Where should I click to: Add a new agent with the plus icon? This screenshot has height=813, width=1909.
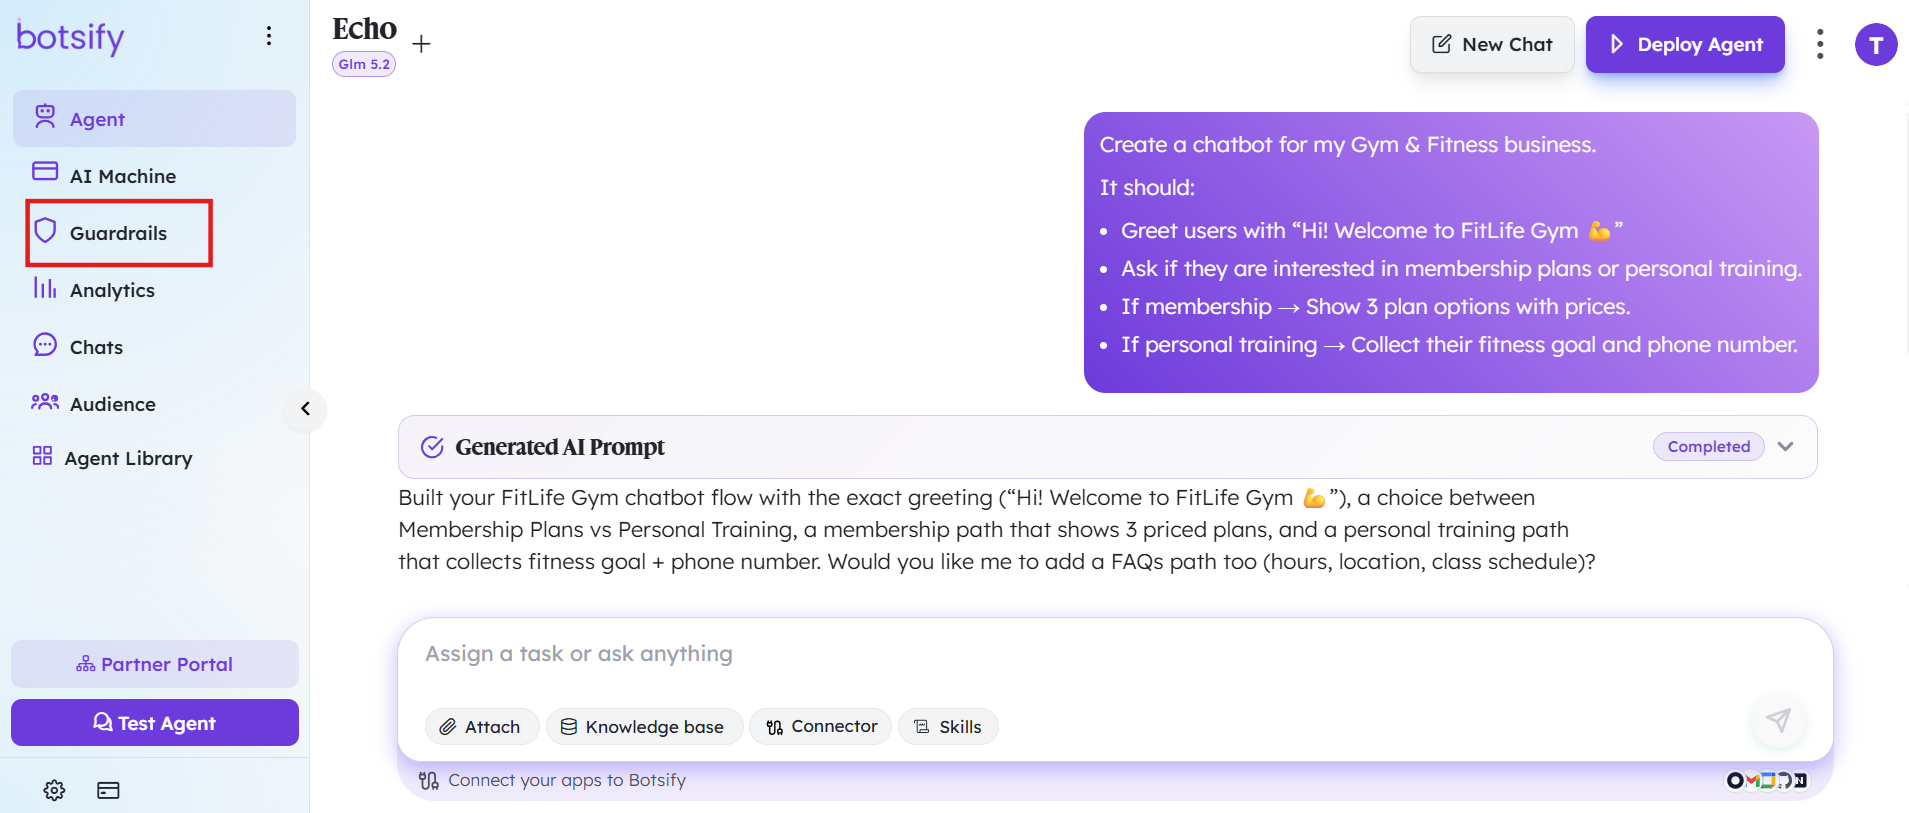coord(422,44)
